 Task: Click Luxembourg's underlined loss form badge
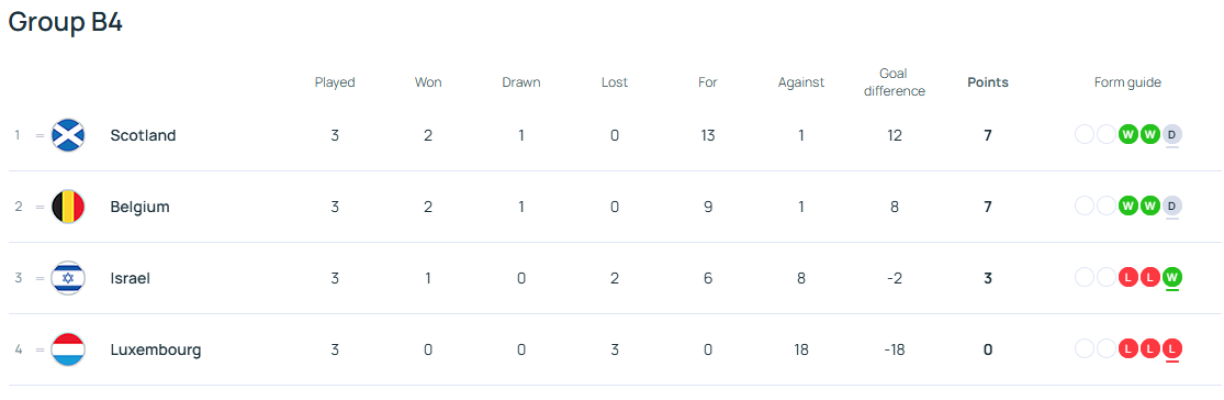click(x=1172, y=350)
